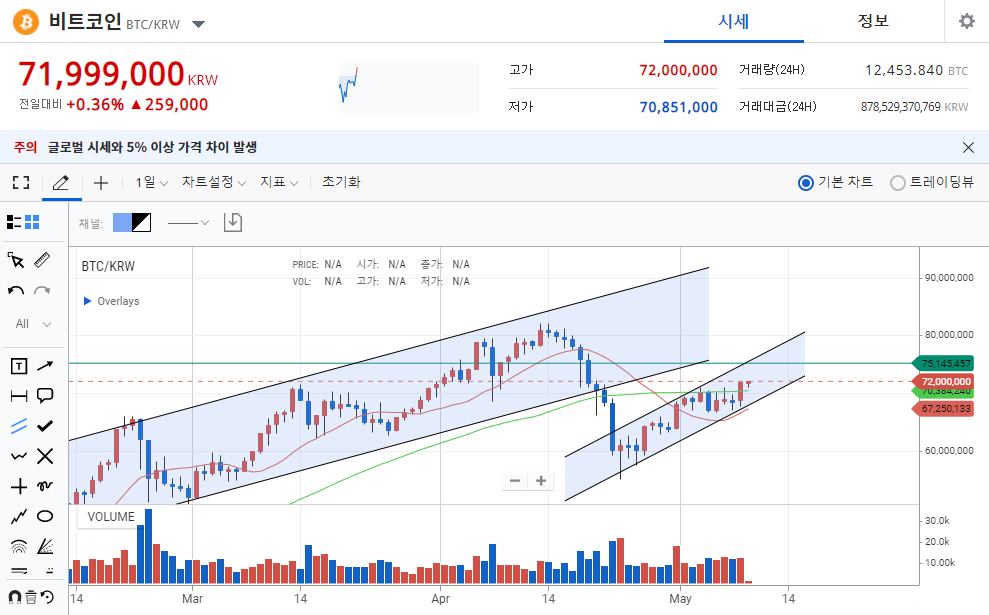989x615 pixels.
Task: Select the 트레이딩뷰 radio button
Action: click(x=898, y=183)
